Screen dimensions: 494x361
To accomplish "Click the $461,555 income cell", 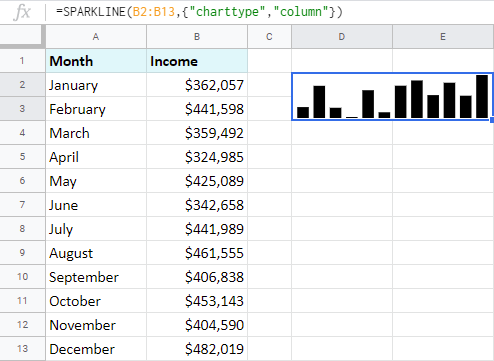I will click(x=197, y=253).
